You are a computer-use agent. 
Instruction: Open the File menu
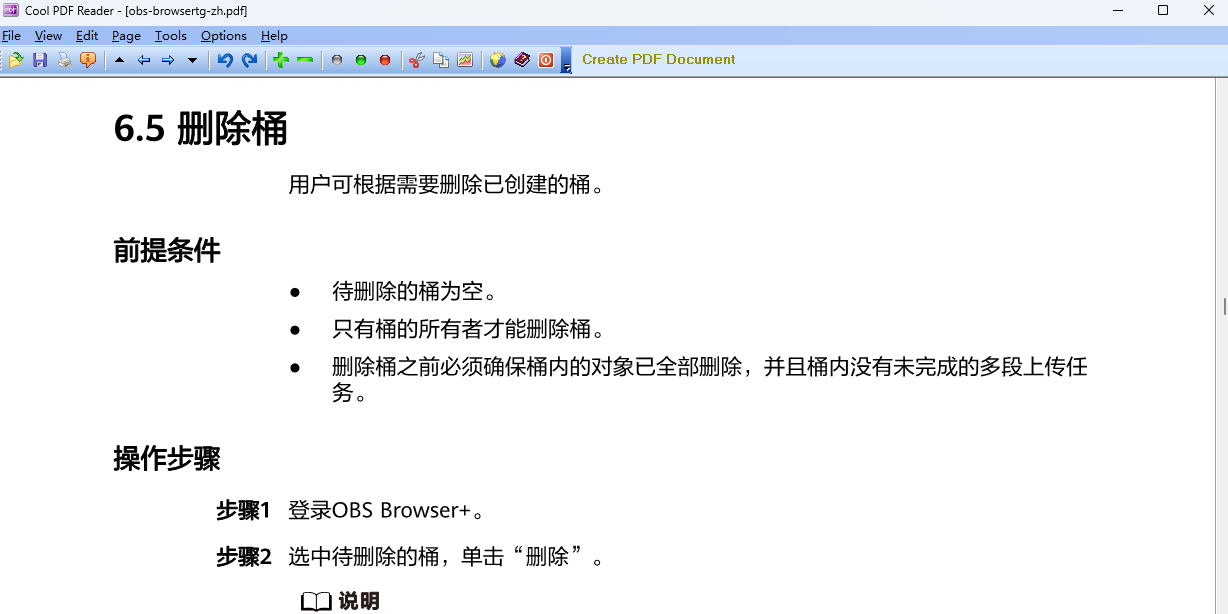coord(11,35)
